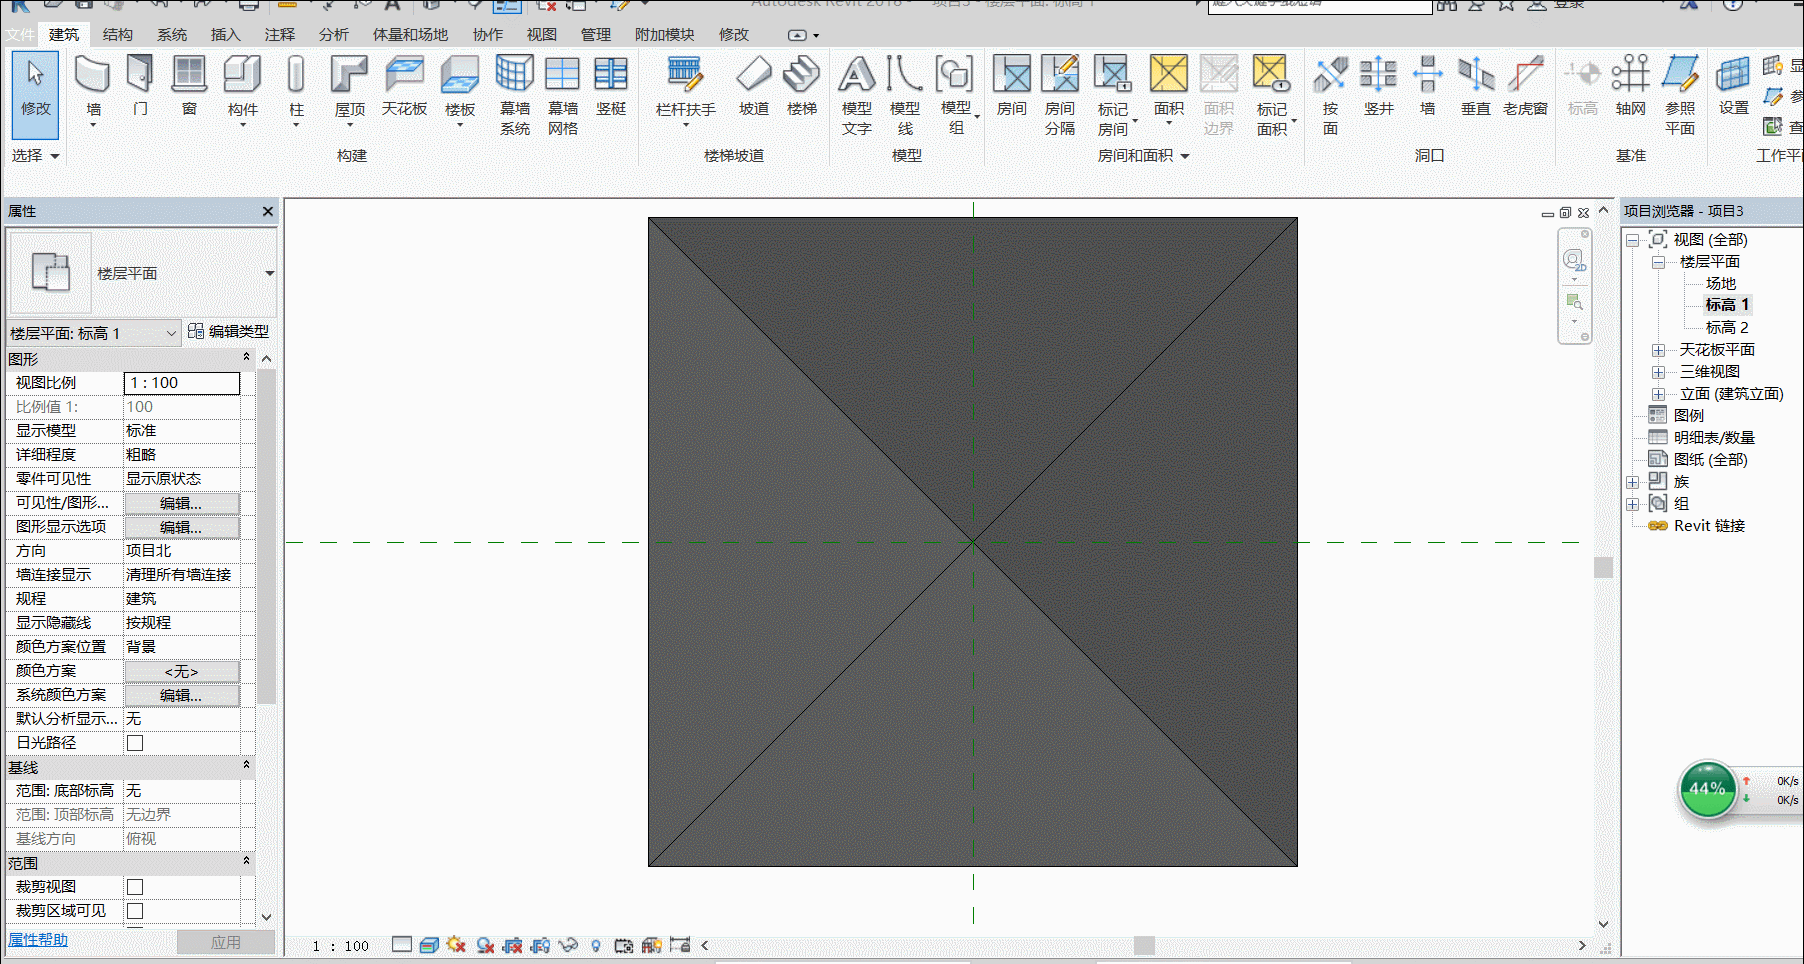1804x964 pixels.
Task: Open the 体量和场地 ribbon tab
Action: pos(410,34)
